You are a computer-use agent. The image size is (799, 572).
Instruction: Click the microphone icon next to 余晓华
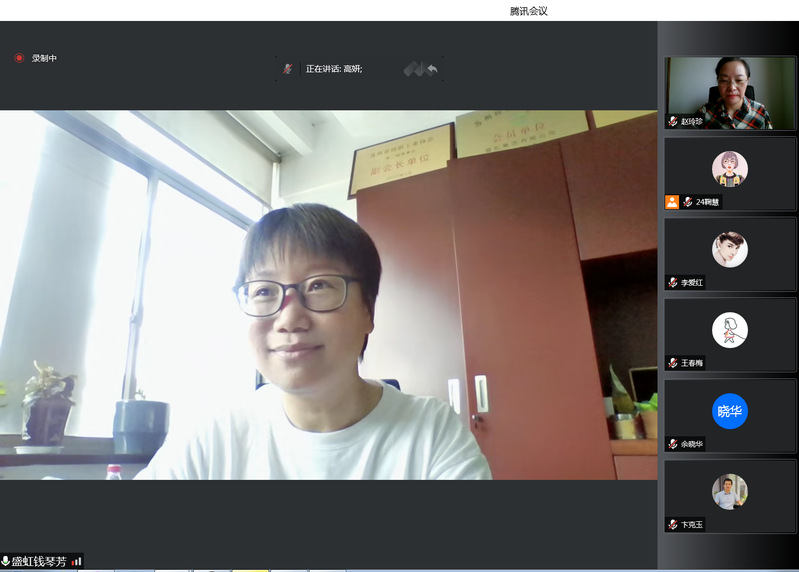click(673, 443)
